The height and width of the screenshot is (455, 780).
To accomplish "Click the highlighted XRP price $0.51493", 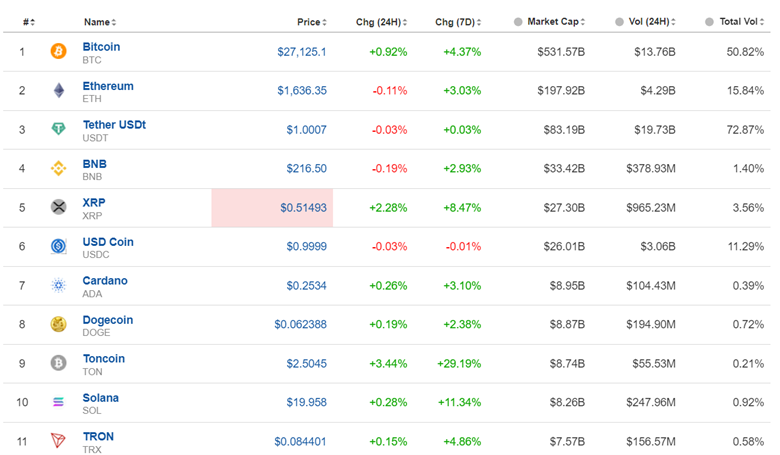I will [x=303, y=207].
